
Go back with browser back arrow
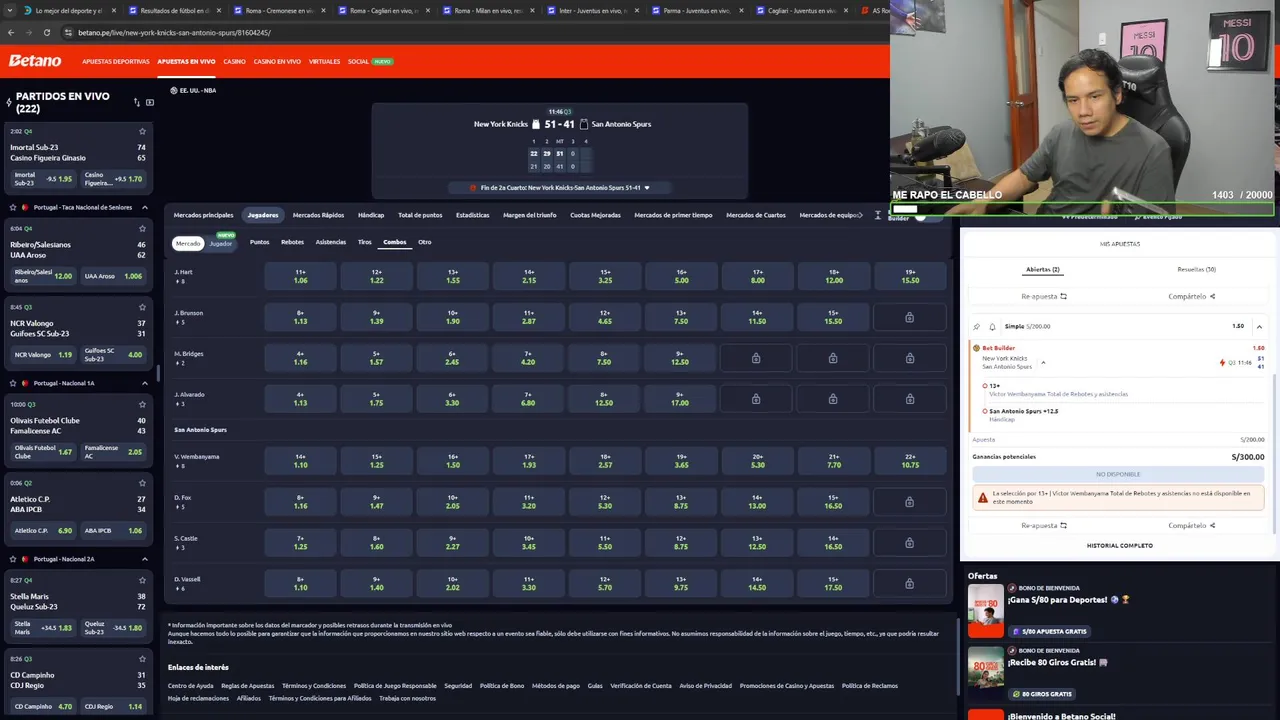click(10, 32)
